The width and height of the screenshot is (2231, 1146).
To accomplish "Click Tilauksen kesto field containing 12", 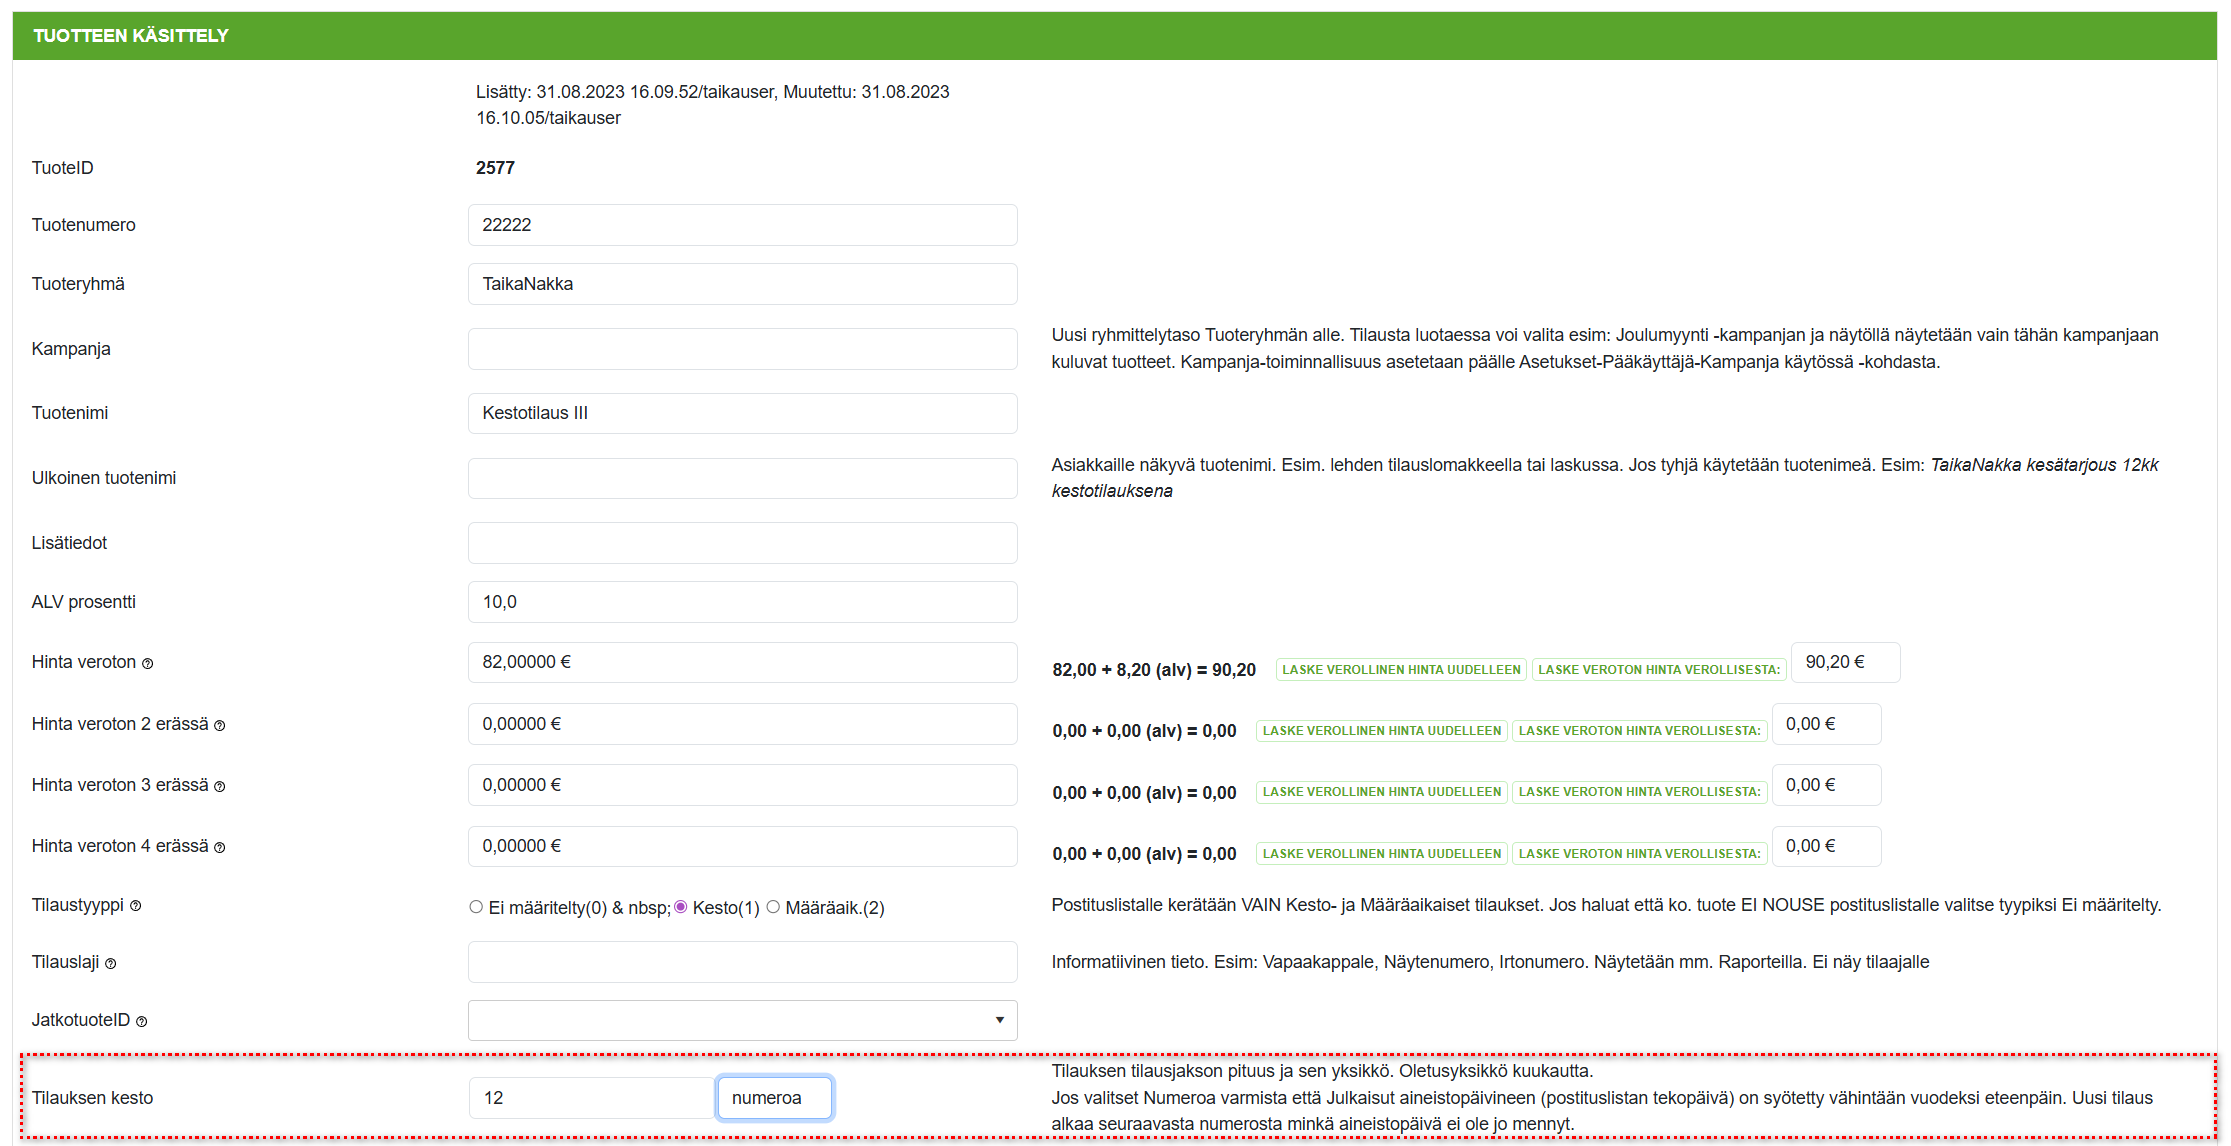I will [590, 1098].
